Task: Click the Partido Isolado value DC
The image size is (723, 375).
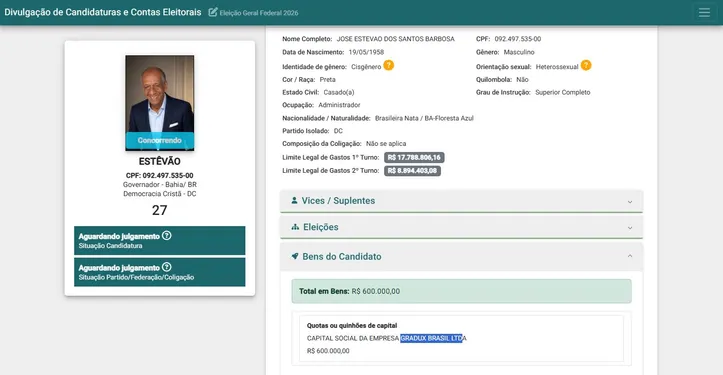Action: [x=338, y=131]
